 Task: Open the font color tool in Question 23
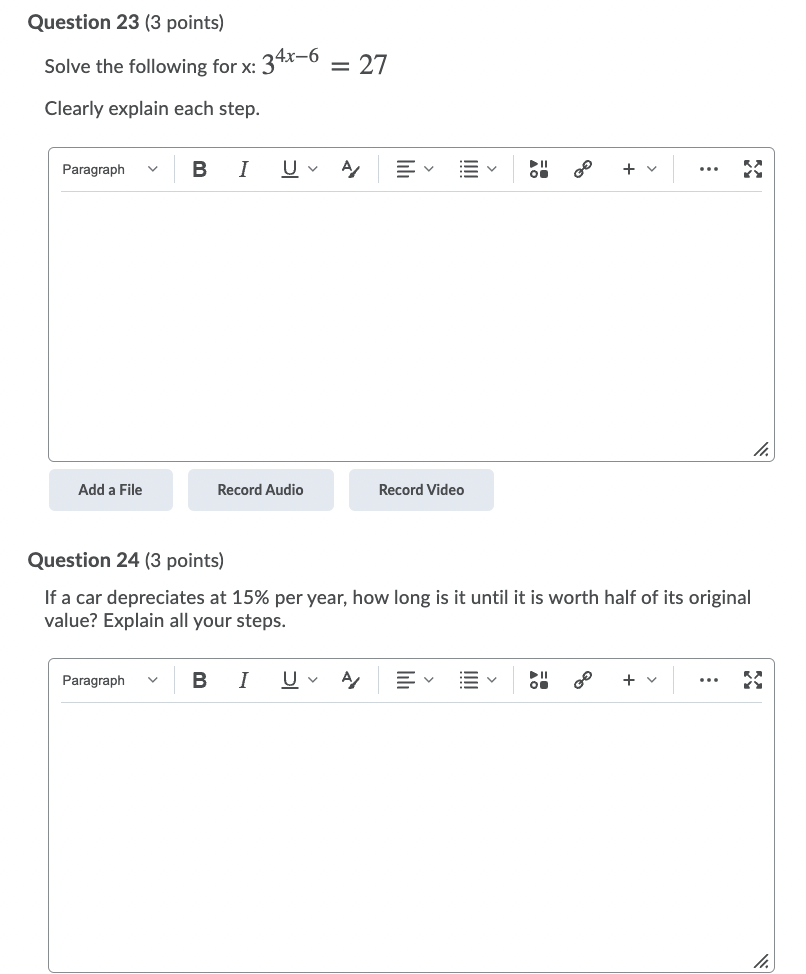tap(349, 169)
